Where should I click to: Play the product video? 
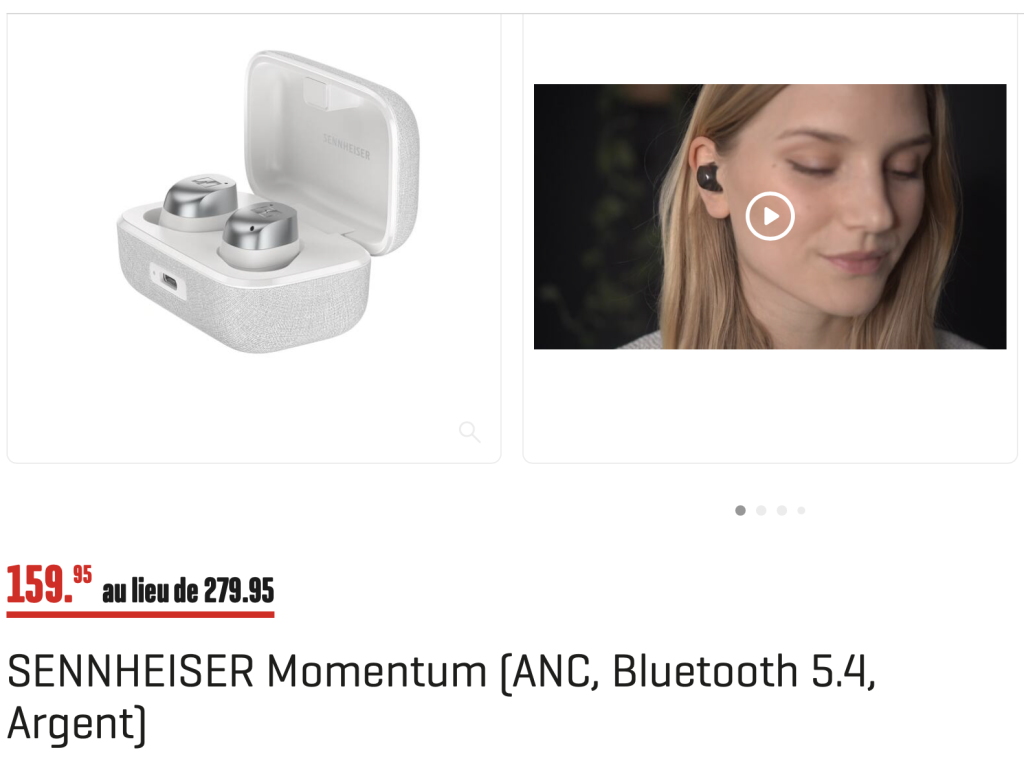[770, 216]
